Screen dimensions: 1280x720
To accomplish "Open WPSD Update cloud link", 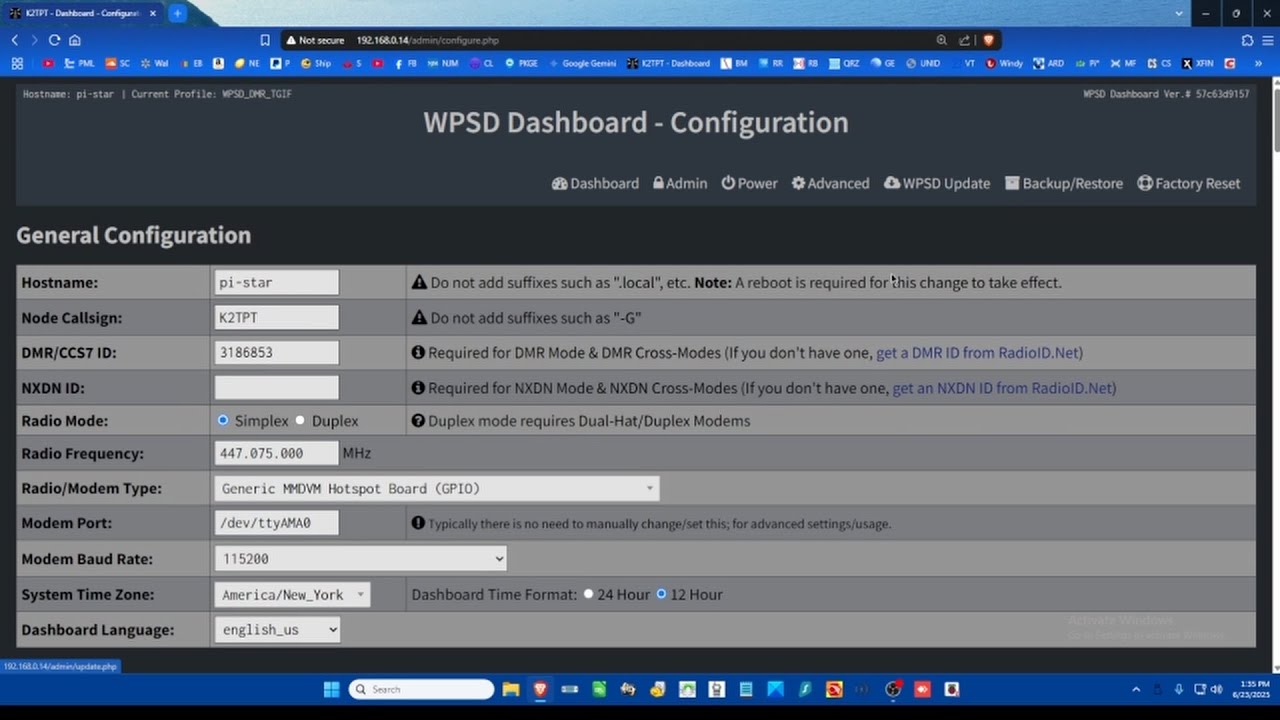I will point(937,183).
